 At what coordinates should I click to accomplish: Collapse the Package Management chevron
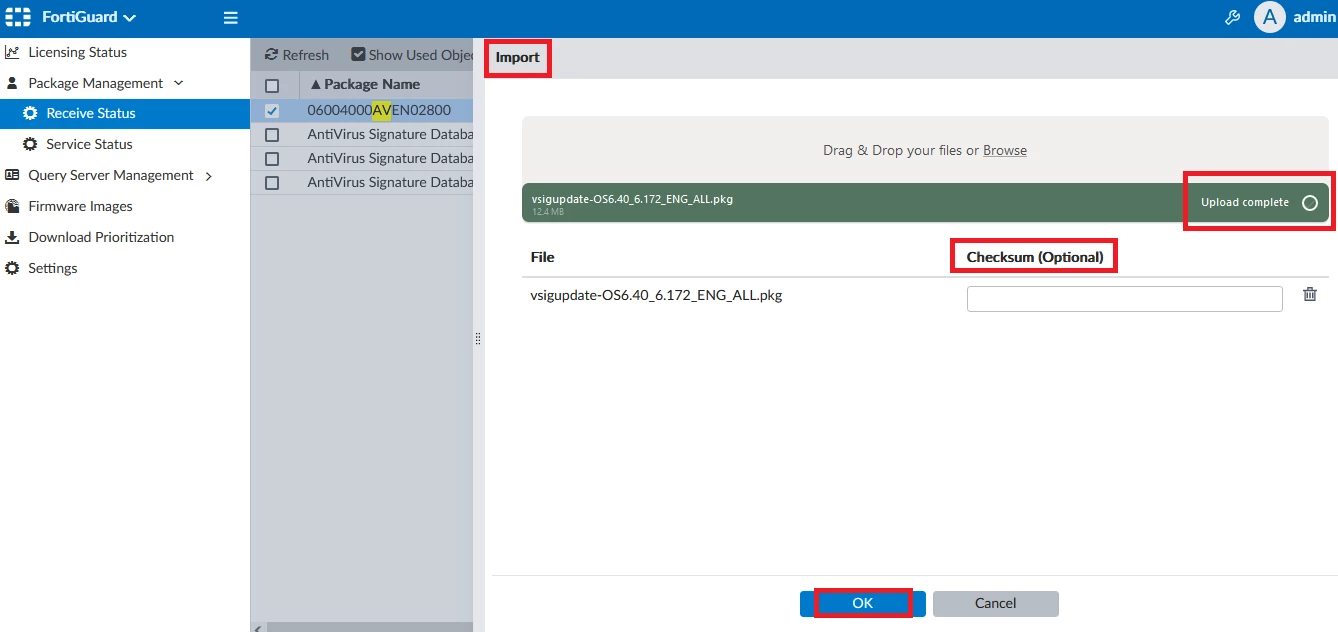(179, 83)
